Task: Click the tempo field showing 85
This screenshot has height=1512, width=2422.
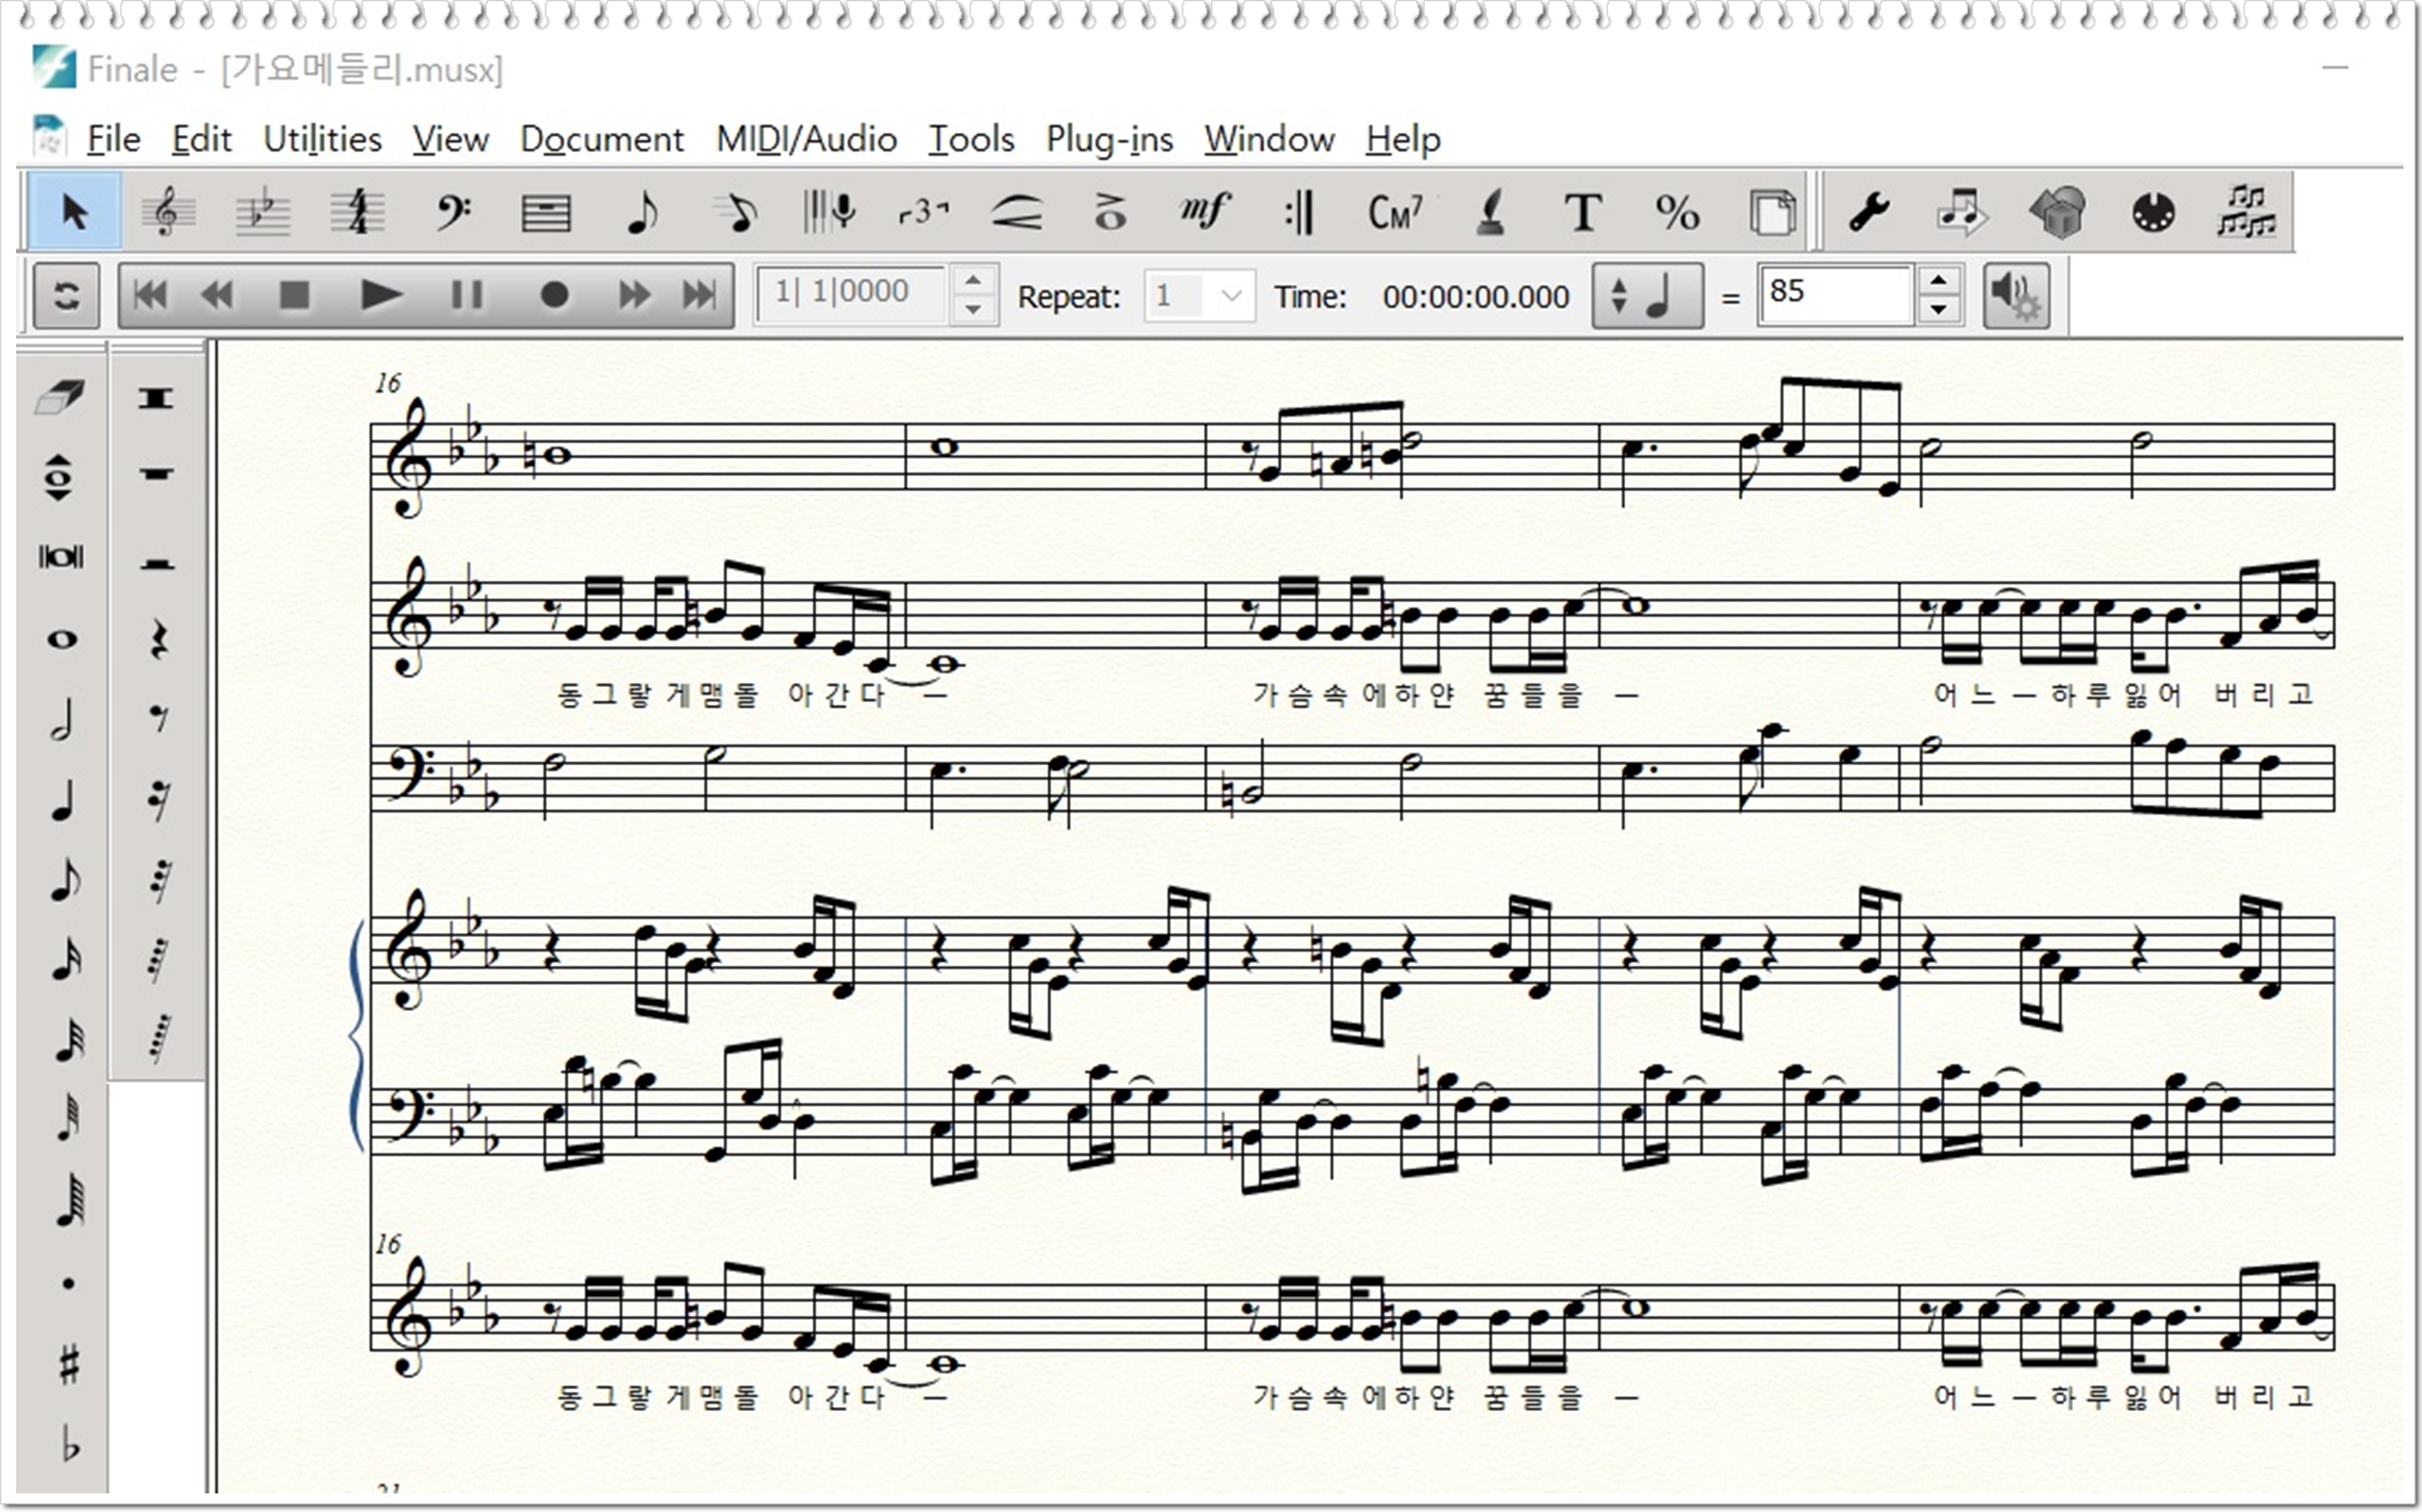Action: (x=1836, y=294)
